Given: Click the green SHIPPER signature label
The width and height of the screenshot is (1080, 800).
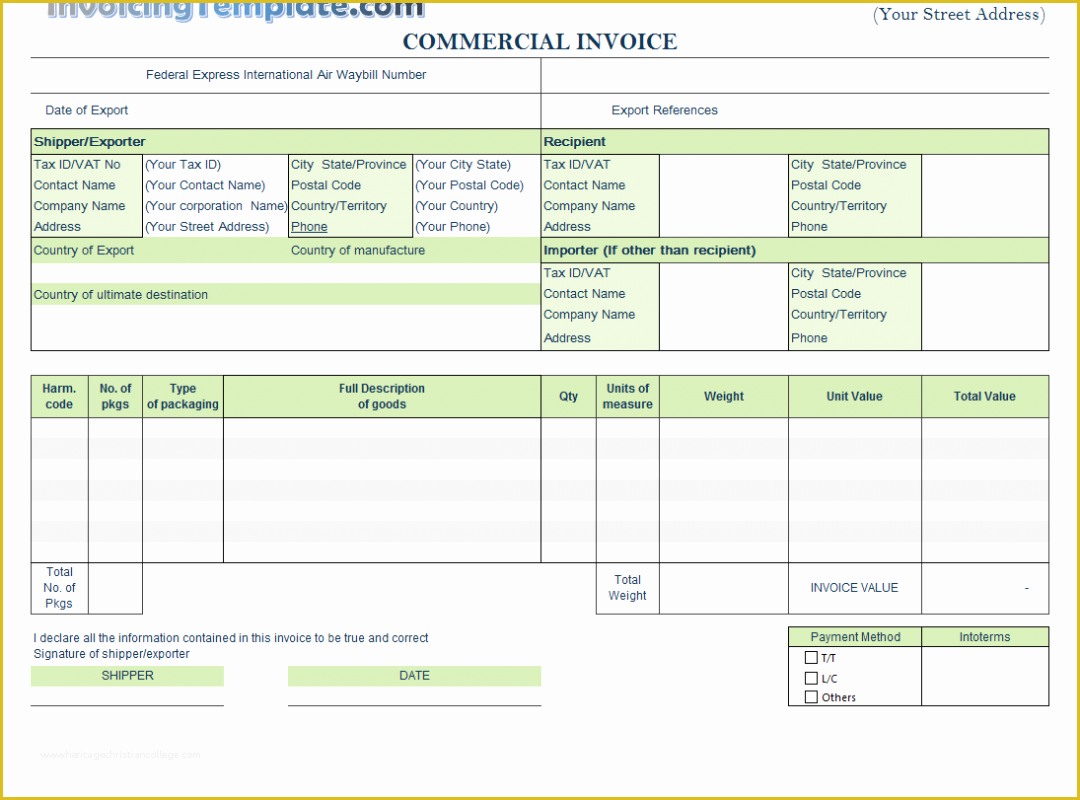Looking at the screenshot, I should click(x=127, y=676).
